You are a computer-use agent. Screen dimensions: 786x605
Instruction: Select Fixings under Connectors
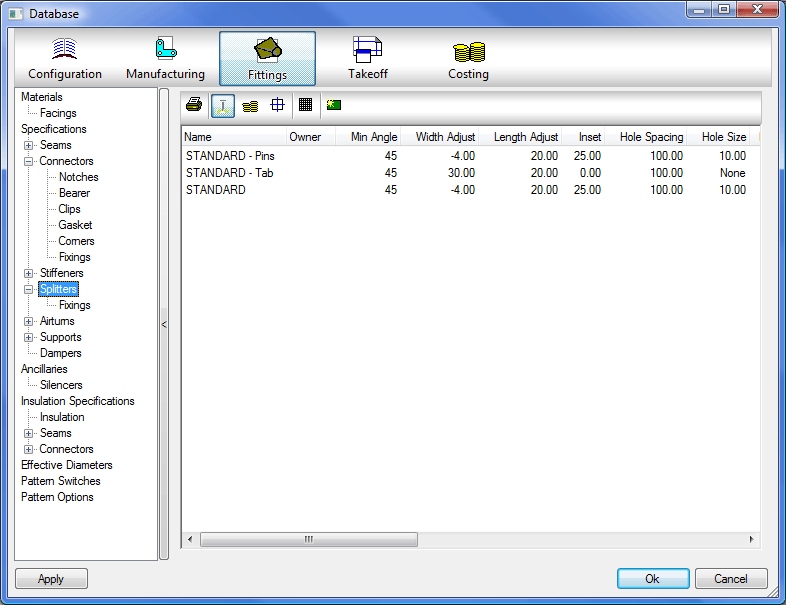75,257
